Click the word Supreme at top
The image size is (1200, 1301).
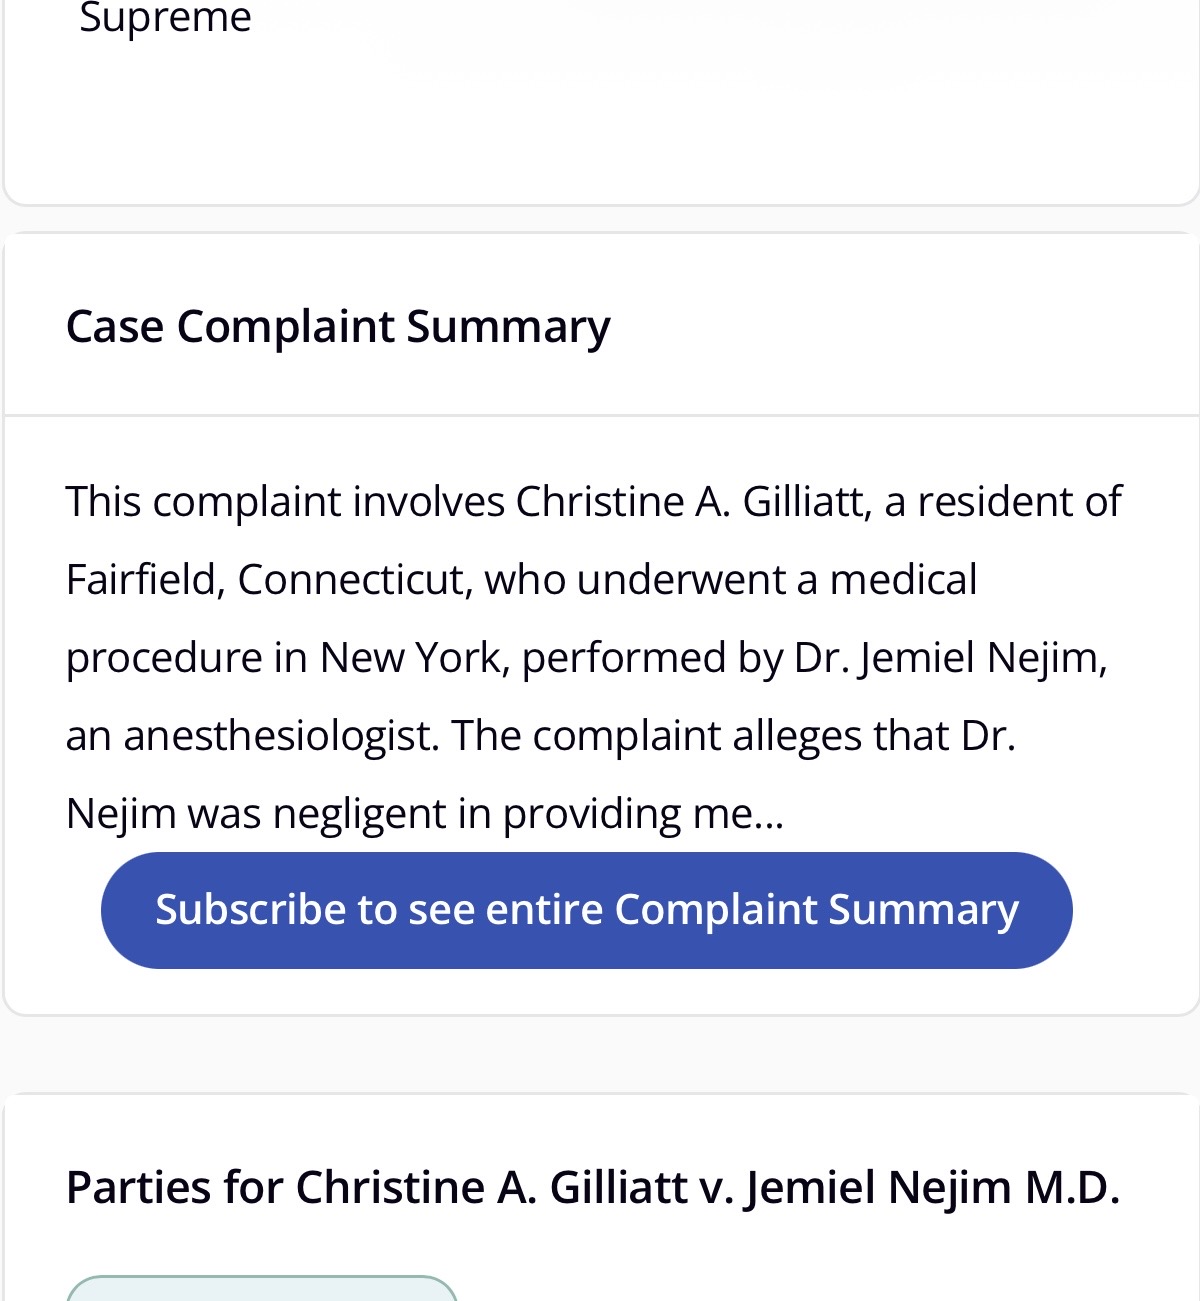165,18
